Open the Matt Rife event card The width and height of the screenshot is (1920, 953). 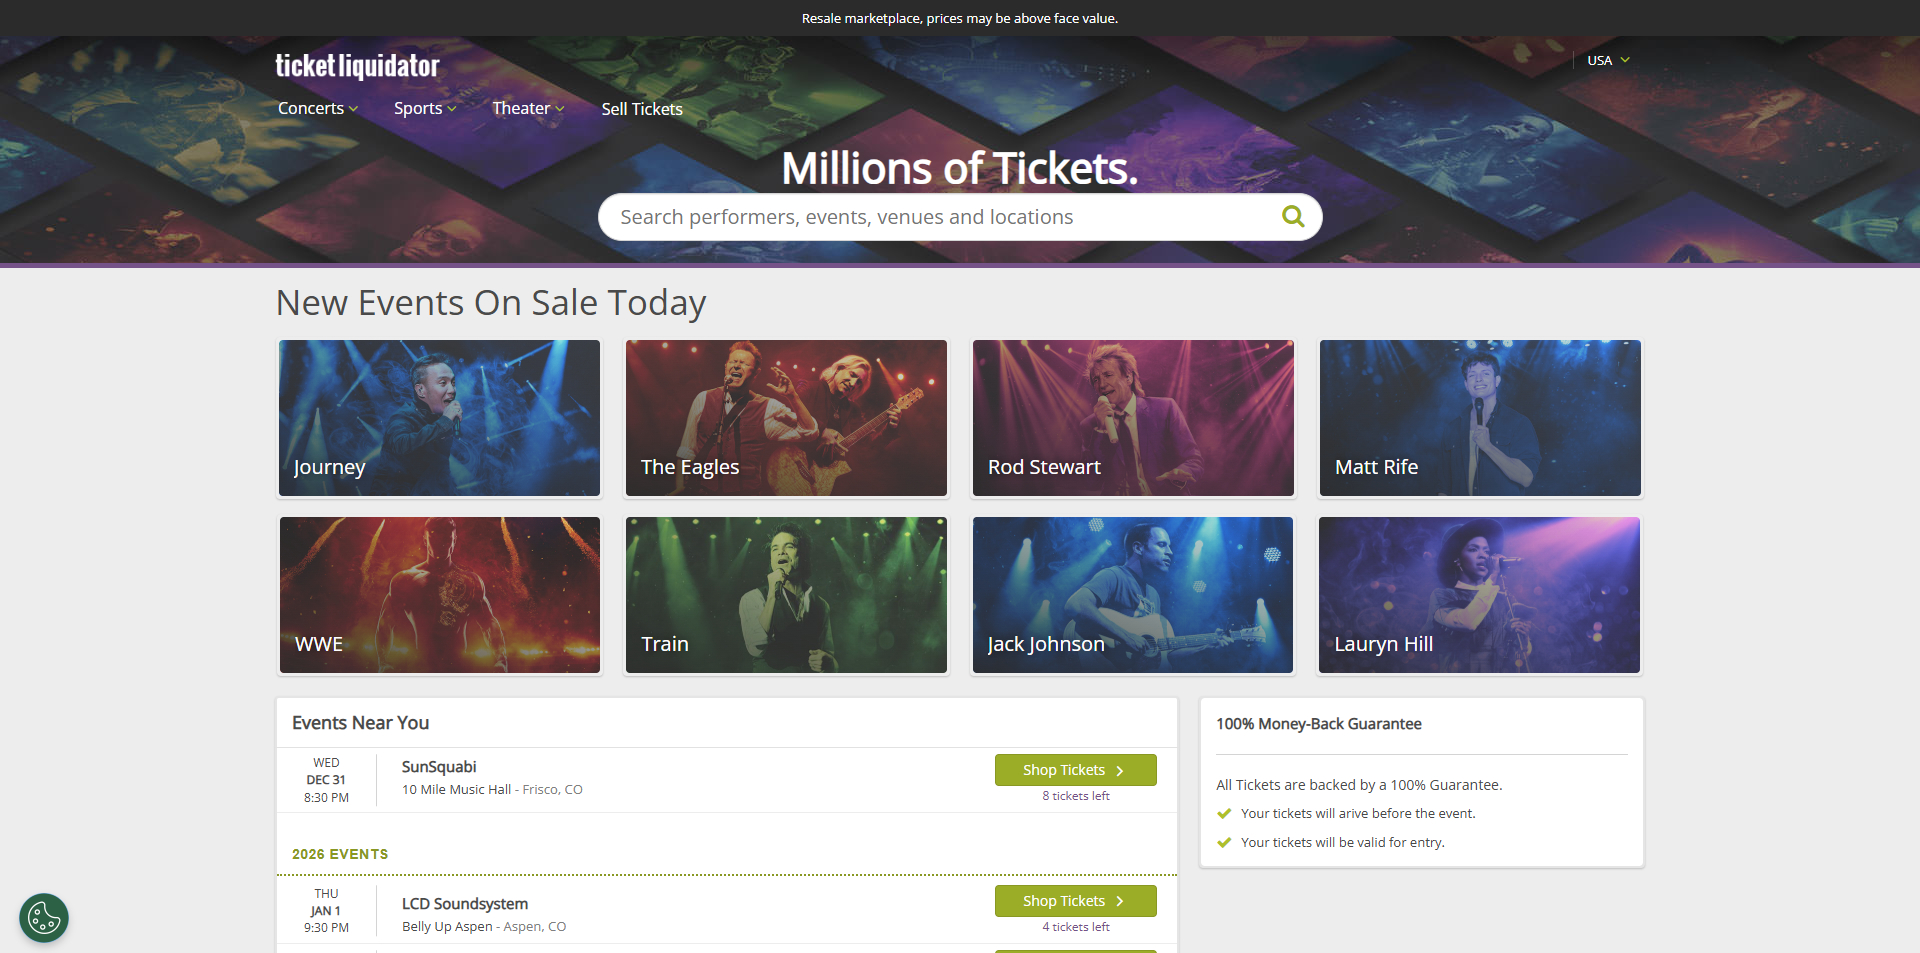(1480, 418)
